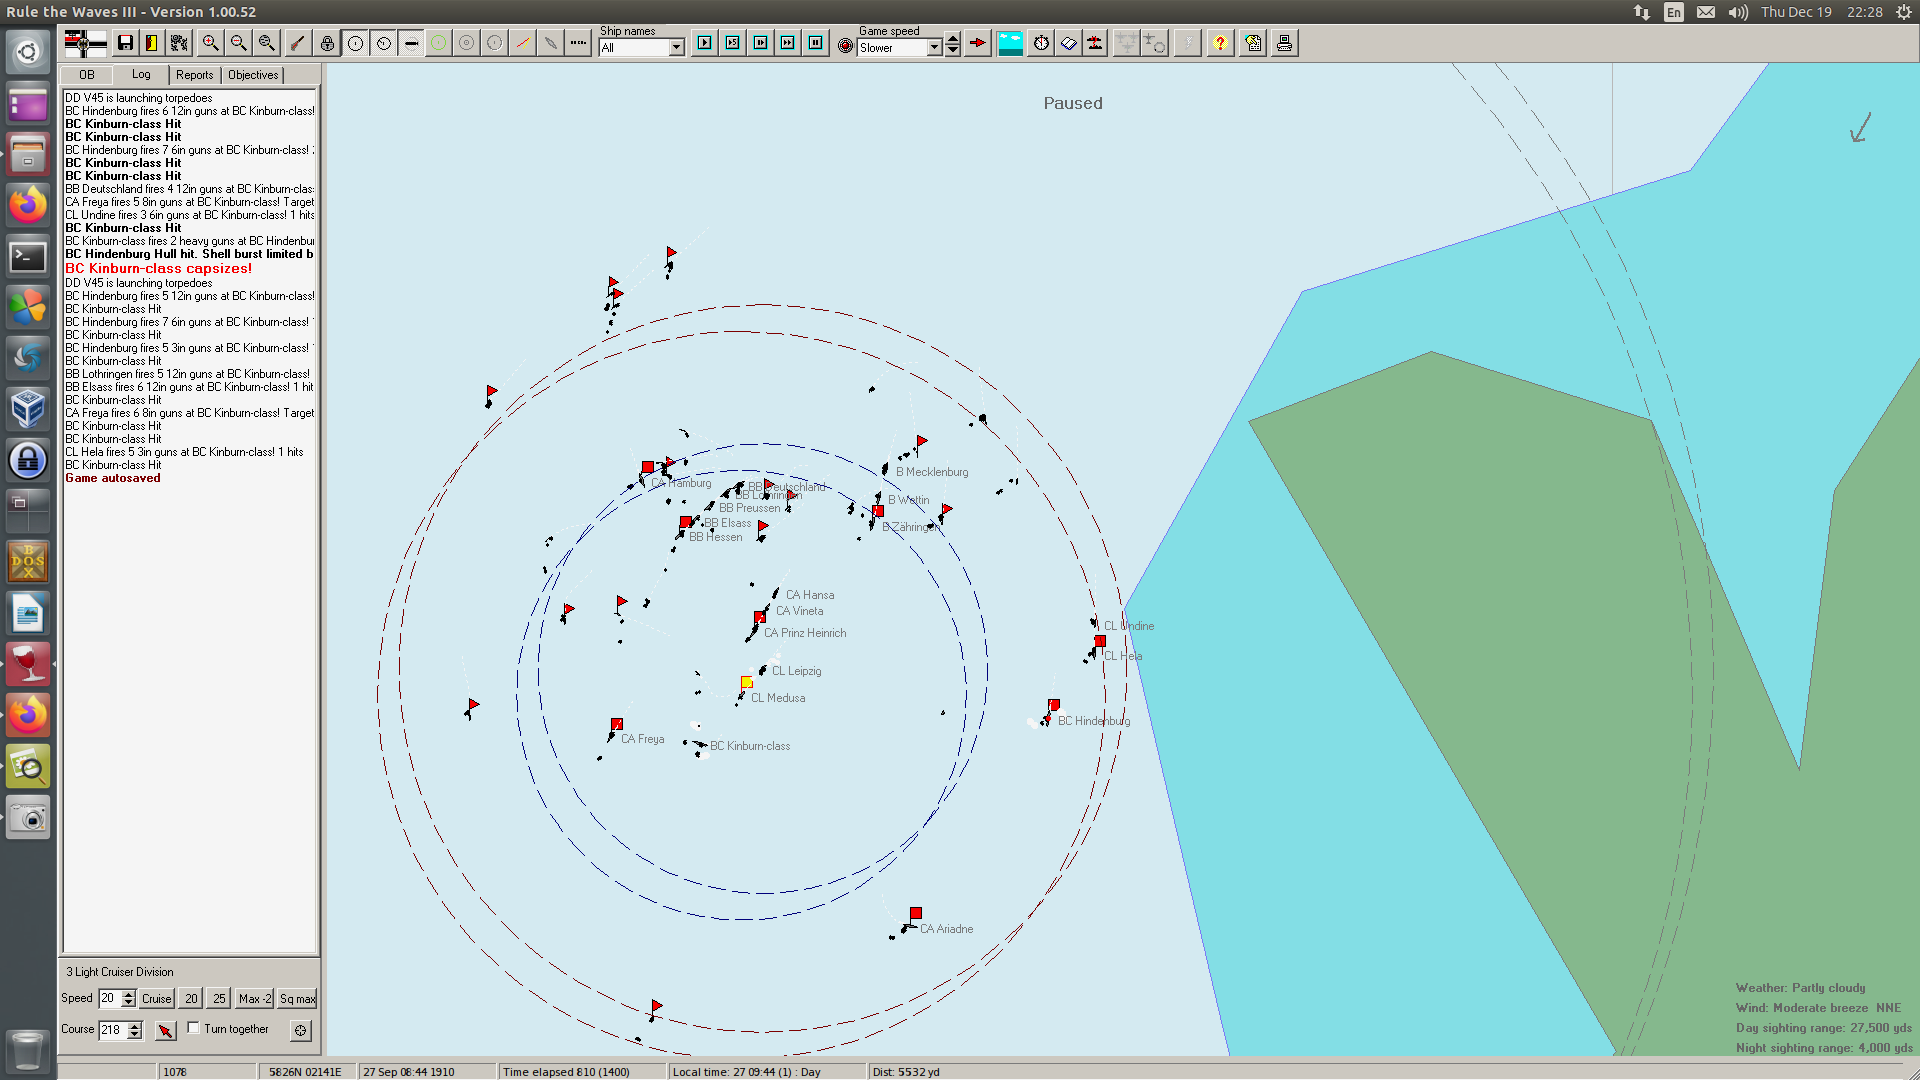Click the volume icon in system tray
1920x1080 pixels.
(x=1738, y=12)
